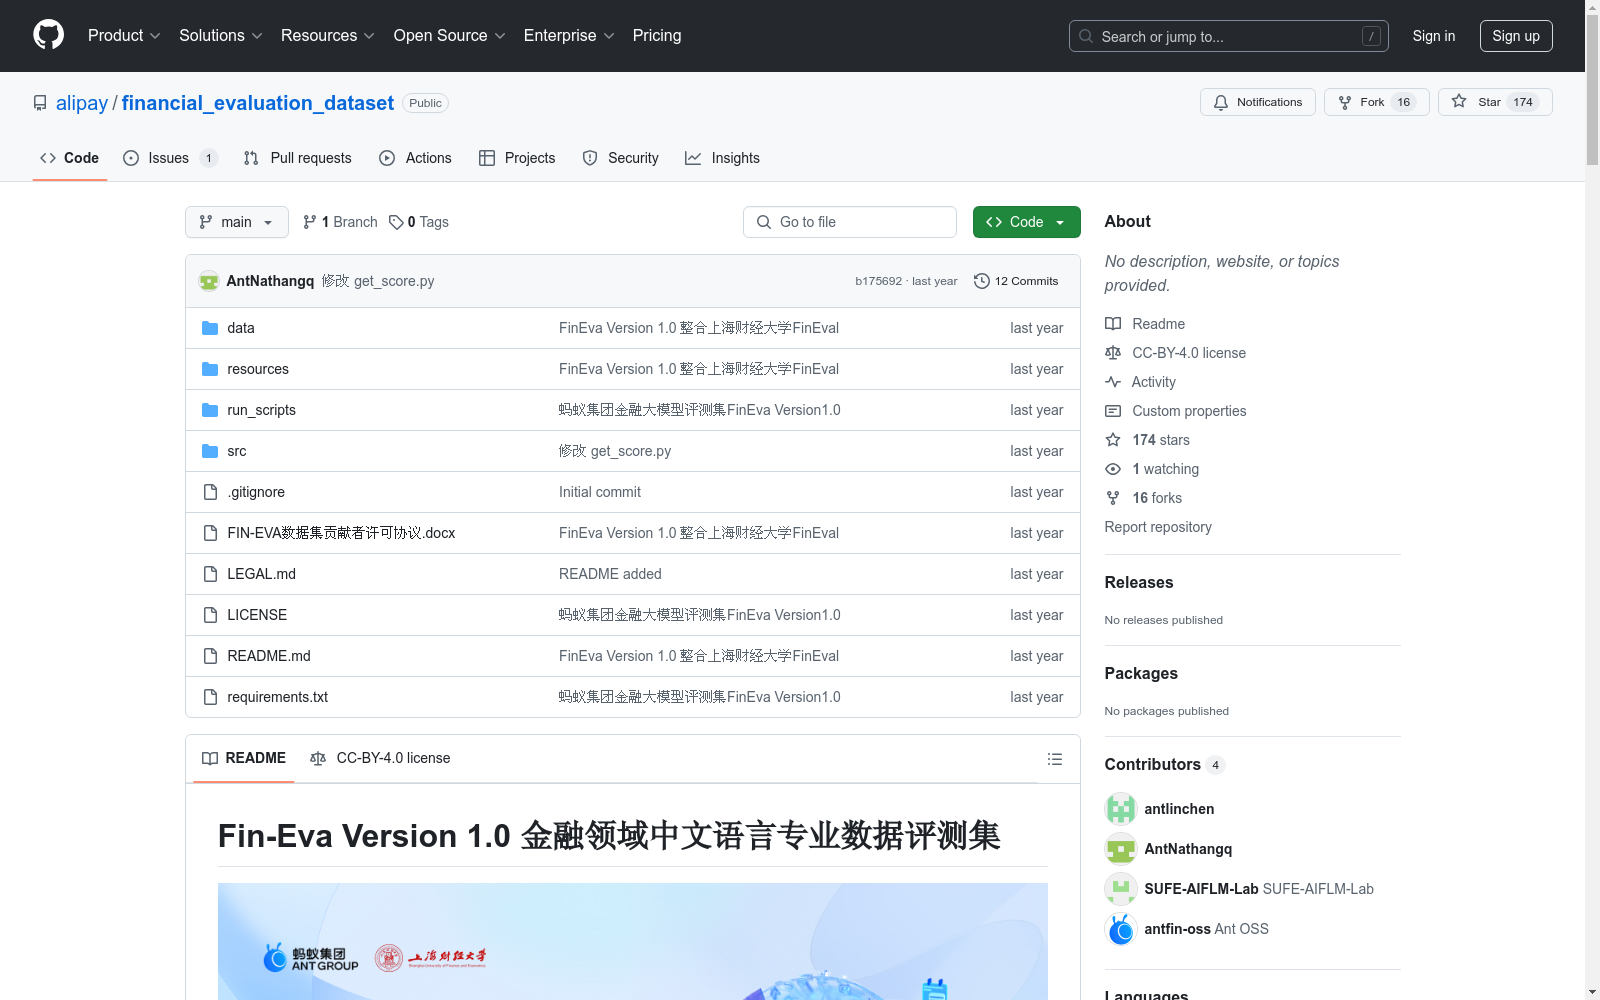Open commit b175692 link

click(x=878, y=281)
